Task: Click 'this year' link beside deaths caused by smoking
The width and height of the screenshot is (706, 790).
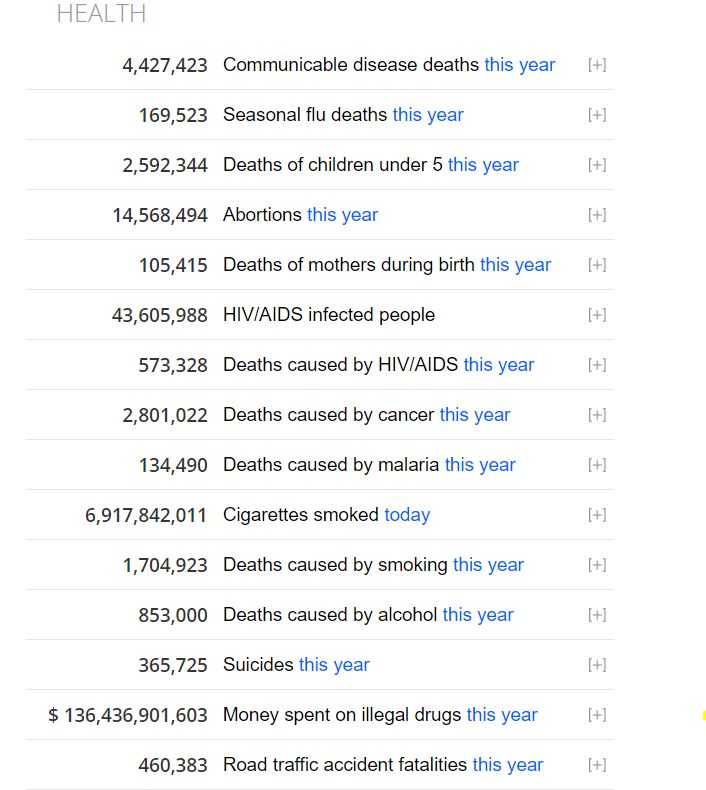Action: coord(488,565)
